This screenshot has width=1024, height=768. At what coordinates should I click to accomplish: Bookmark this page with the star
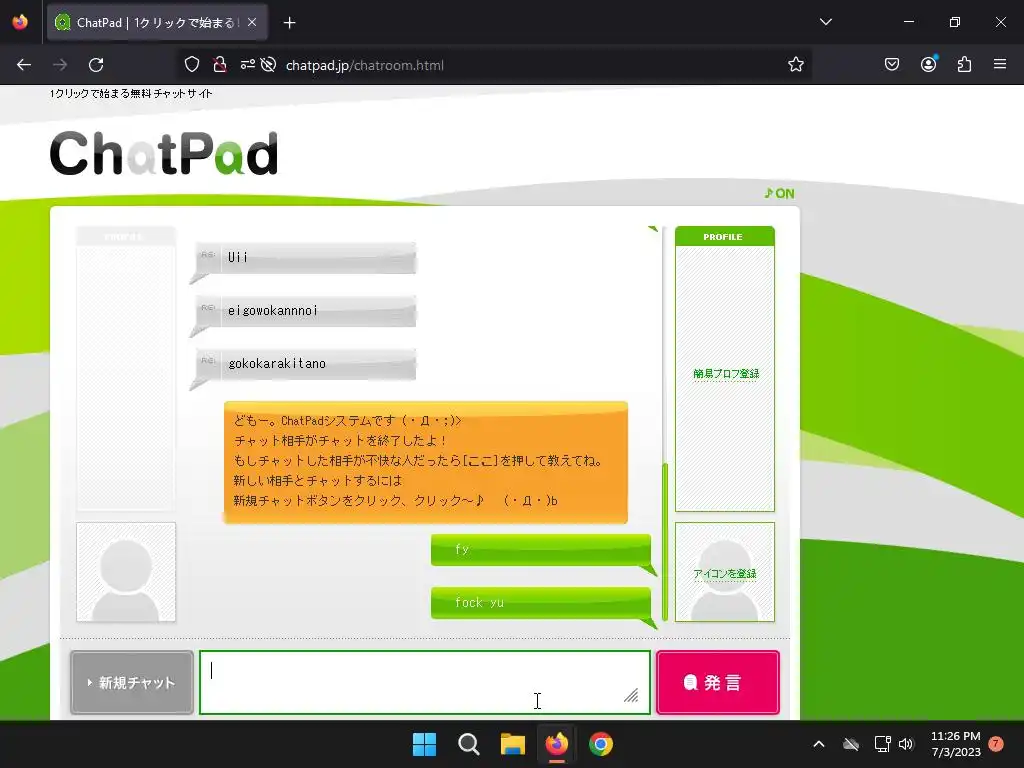point(795,65)
